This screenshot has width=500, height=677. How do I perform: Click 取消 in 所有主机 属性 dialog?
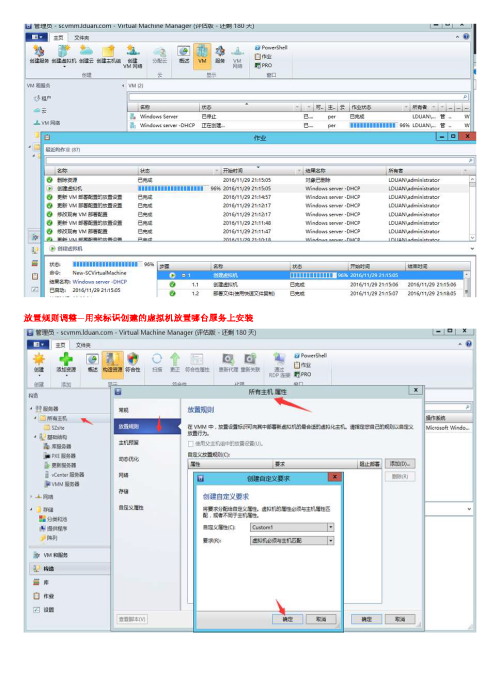tap(400, 619)
